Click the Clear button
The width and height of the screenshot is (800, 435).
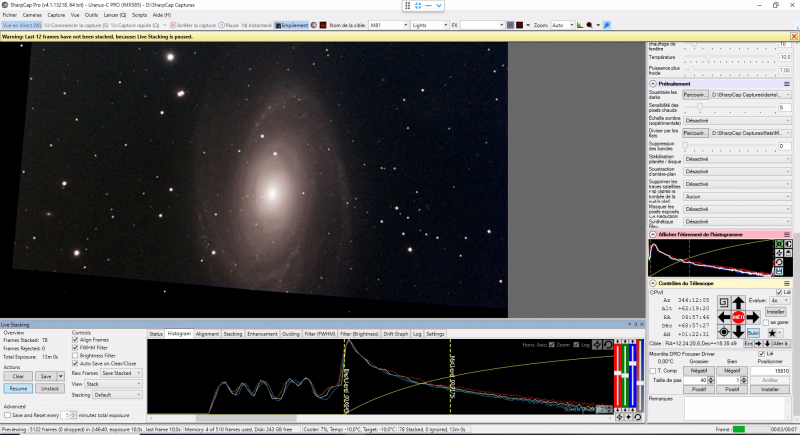(18, 376)
